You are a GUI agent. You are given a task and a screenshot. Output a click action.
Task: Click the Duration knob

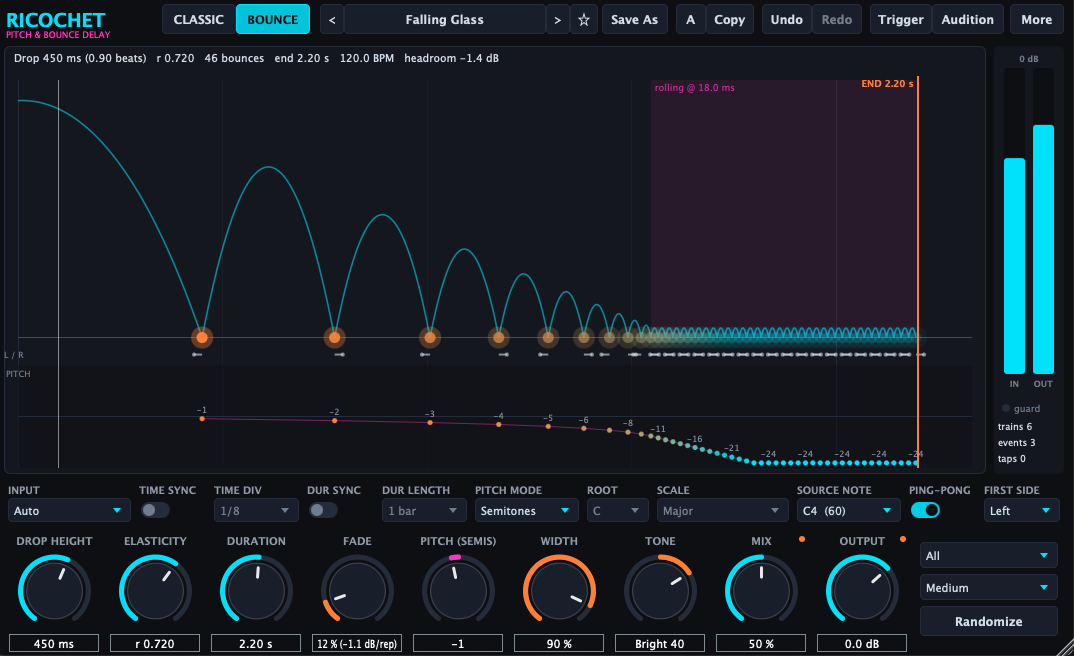256,590
